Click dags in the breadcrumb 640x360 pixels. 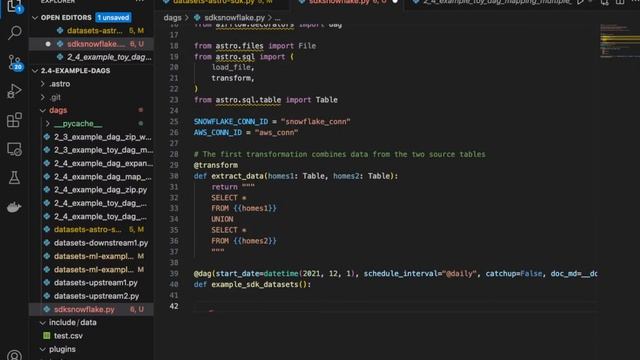172,18
